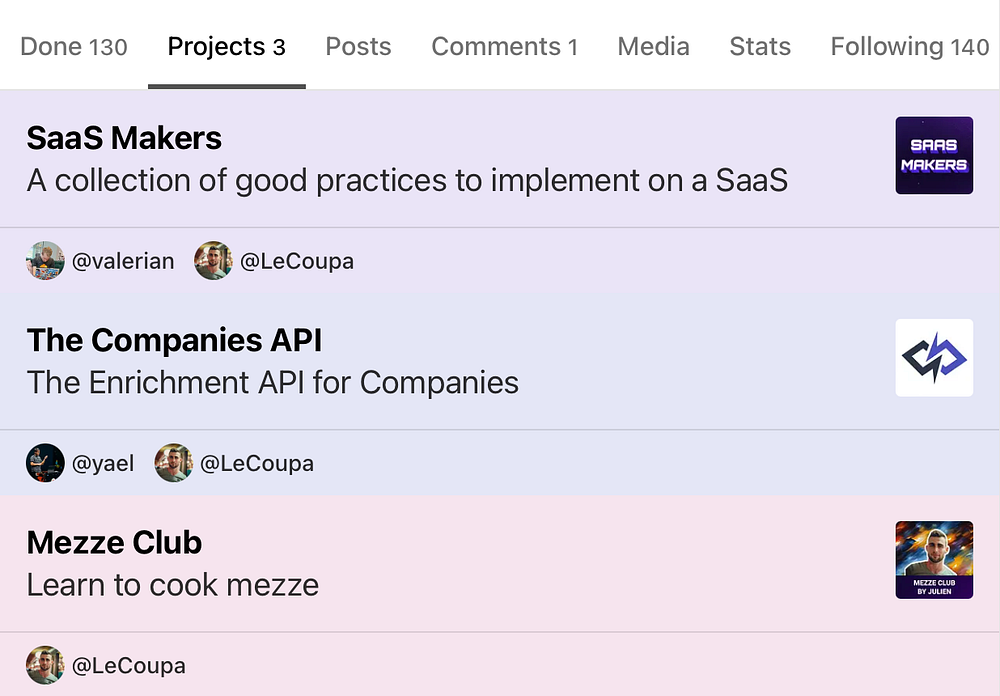Click @yael's avatar picture
The height and width of the screenshot is (696, 1000).
[x=45, y=464]
